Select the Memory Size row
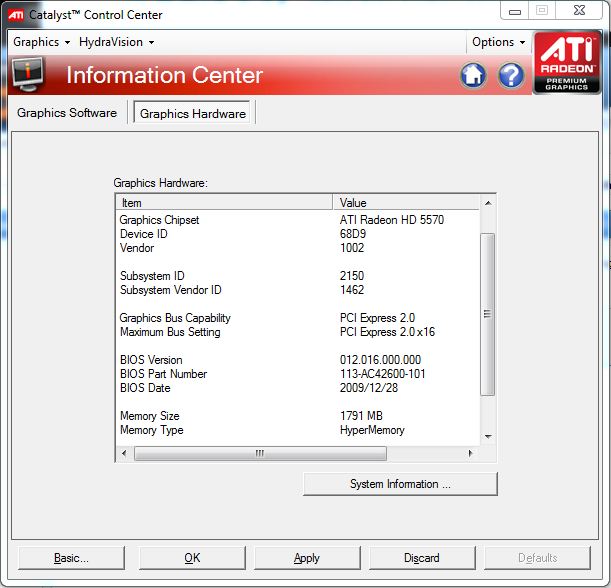The width and height of the screenshot is (611, 588). (298, 416)
